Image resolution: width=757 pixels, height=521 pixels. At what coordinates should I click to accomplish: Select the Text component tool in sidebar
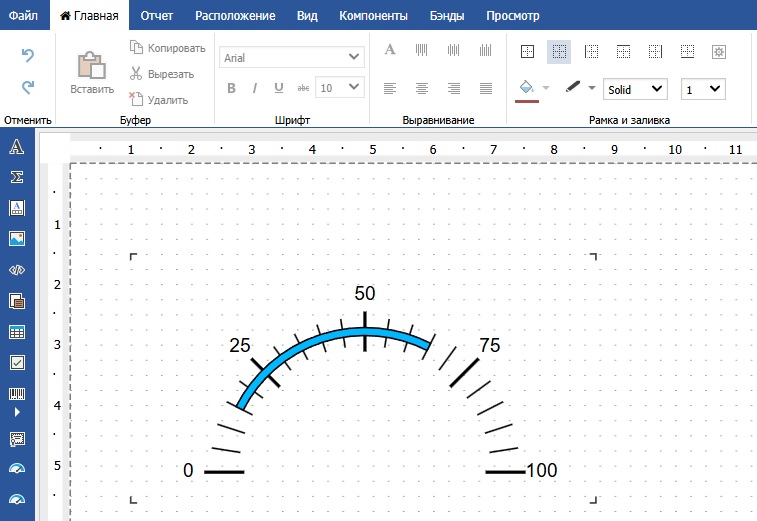16,148
